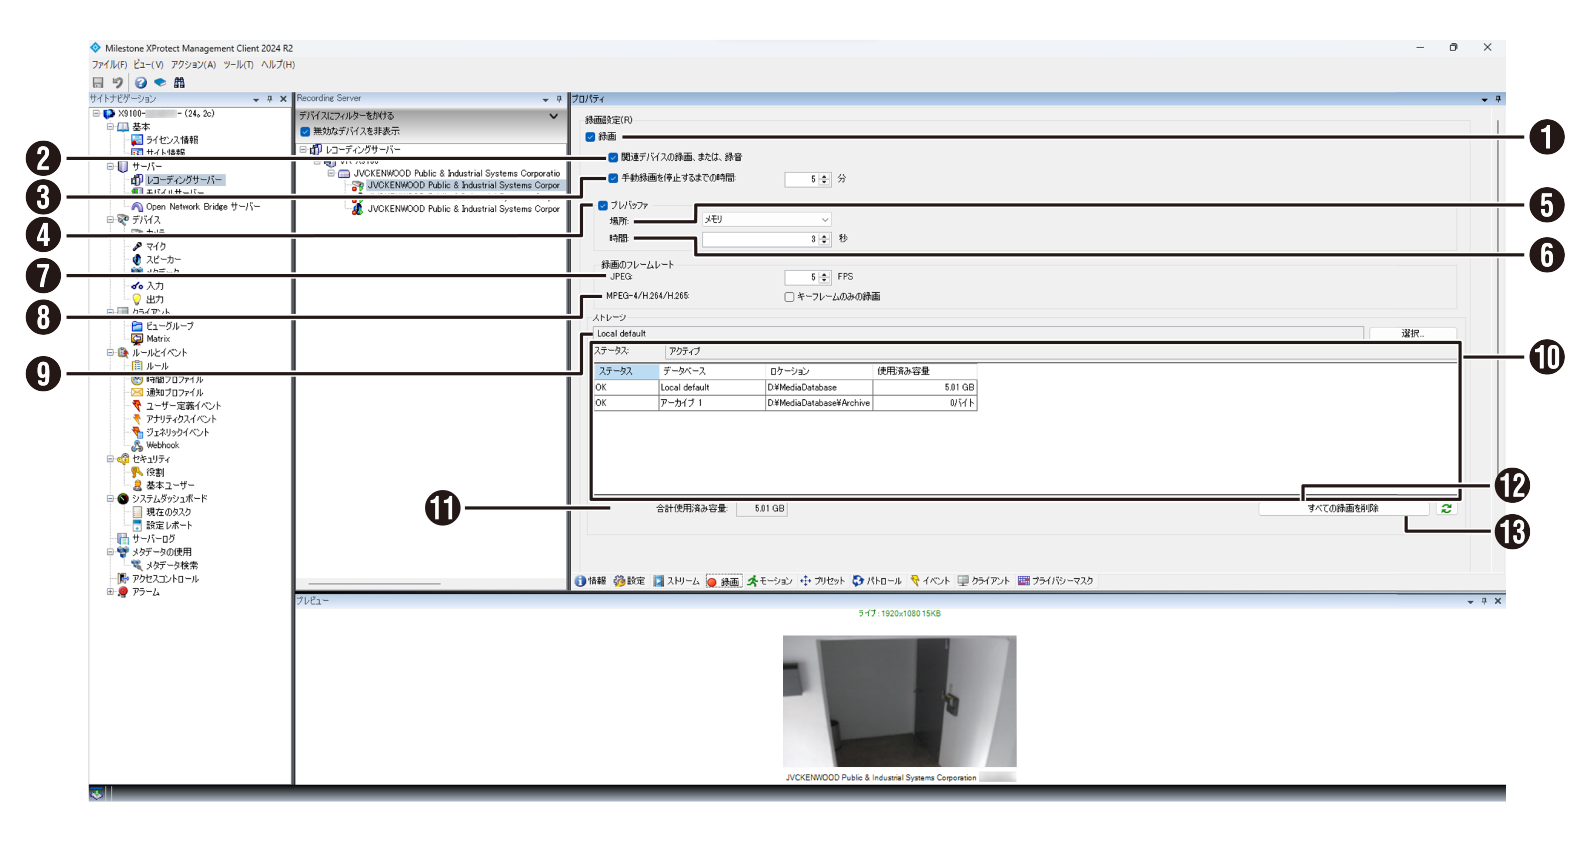Toggle the プレバッファ pre-buffer checkbox

tap(603, 206)
